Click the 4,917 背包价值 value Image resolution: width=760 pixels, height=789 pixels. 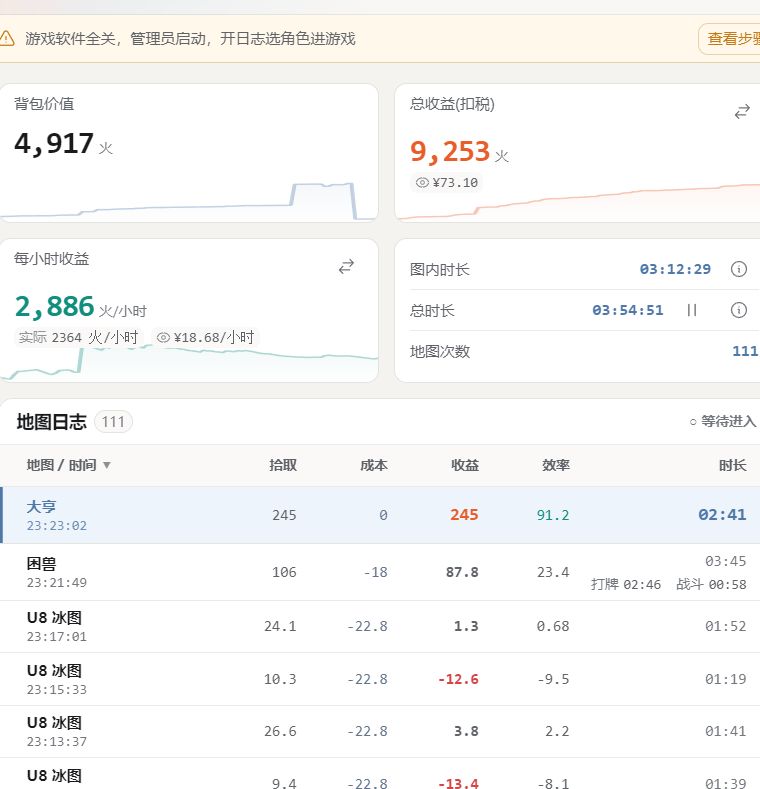point(54,143)
